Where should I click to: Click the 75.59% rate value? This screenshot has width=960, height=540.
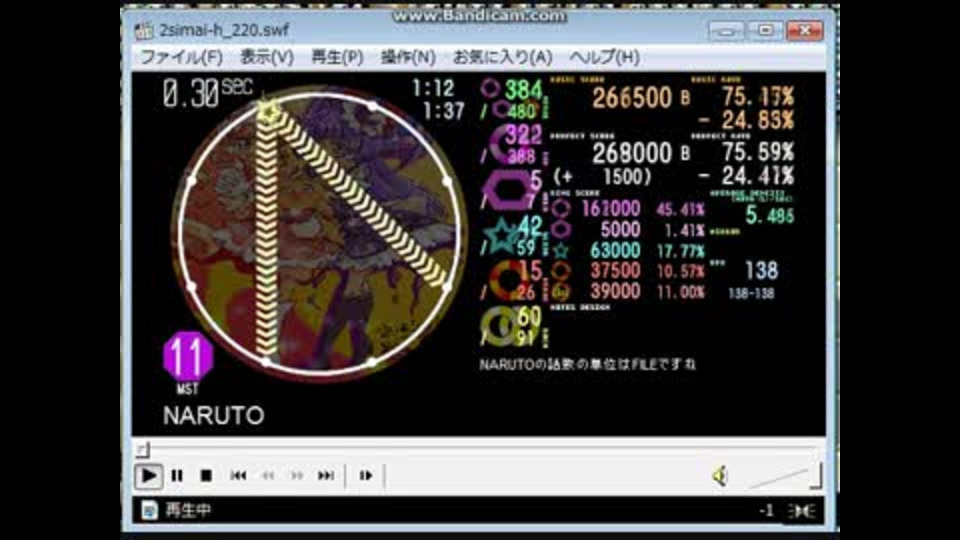(x=758, y=152)
